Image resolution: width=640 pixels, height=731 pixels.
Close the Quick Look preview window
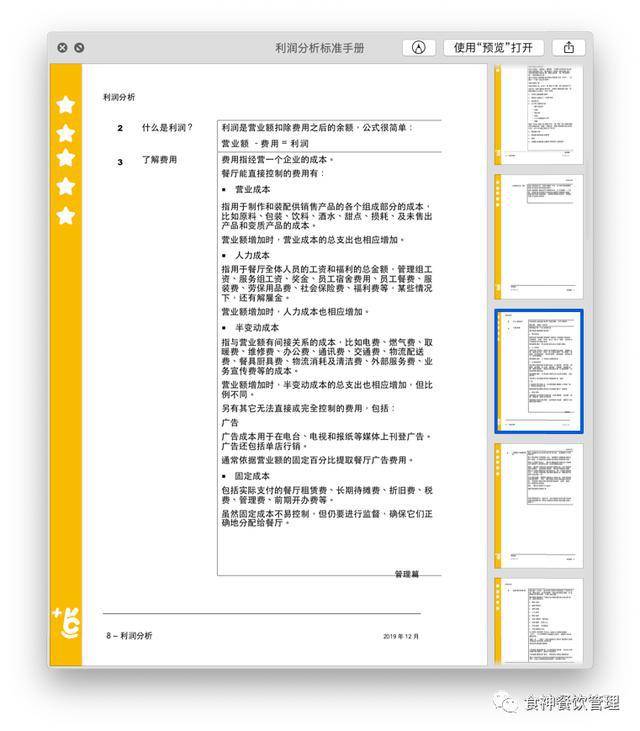pyautogui.click(x=62, y=47)
